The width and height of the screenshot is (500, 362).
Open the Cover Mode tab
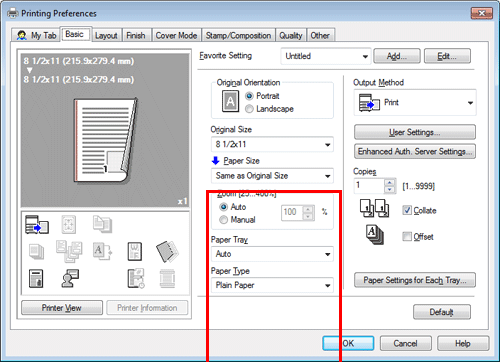[176, 35]
